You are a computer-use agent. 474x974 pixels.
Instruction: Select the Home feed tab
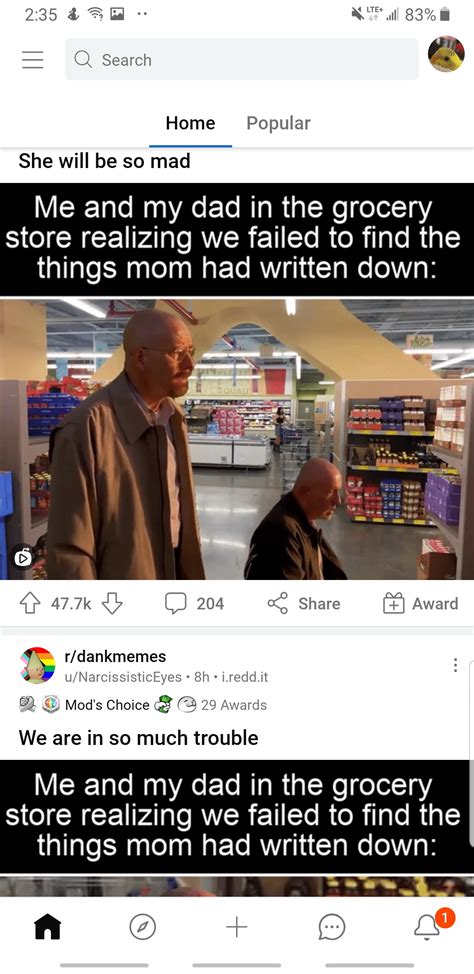(x=191, y=123)
